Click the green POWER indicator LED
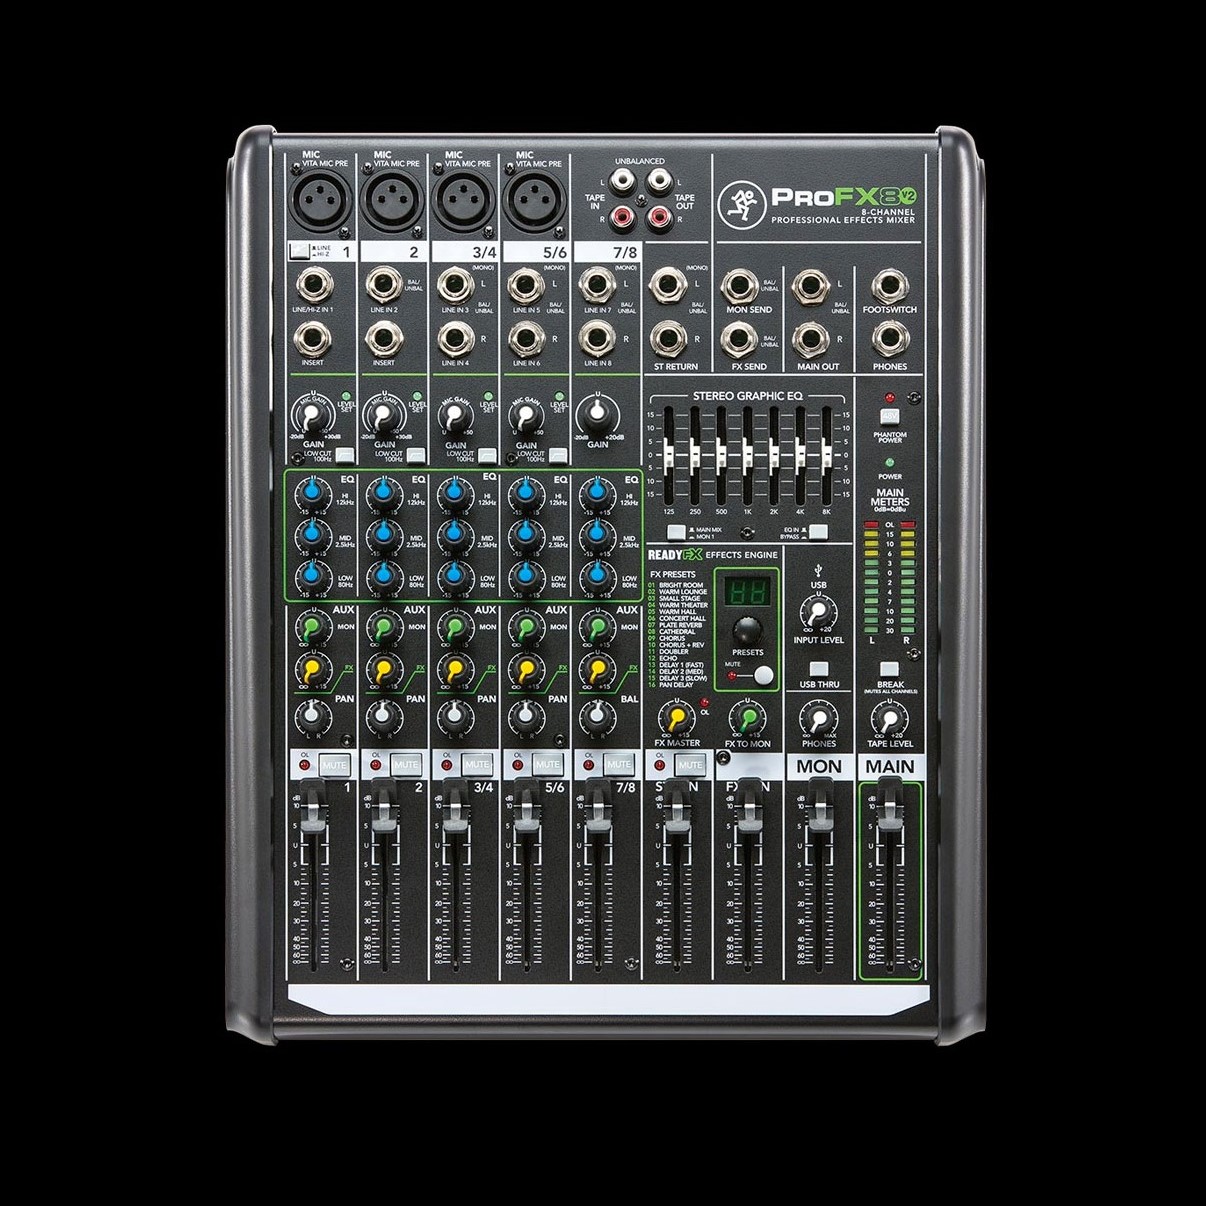 click(x=889, y=463)
